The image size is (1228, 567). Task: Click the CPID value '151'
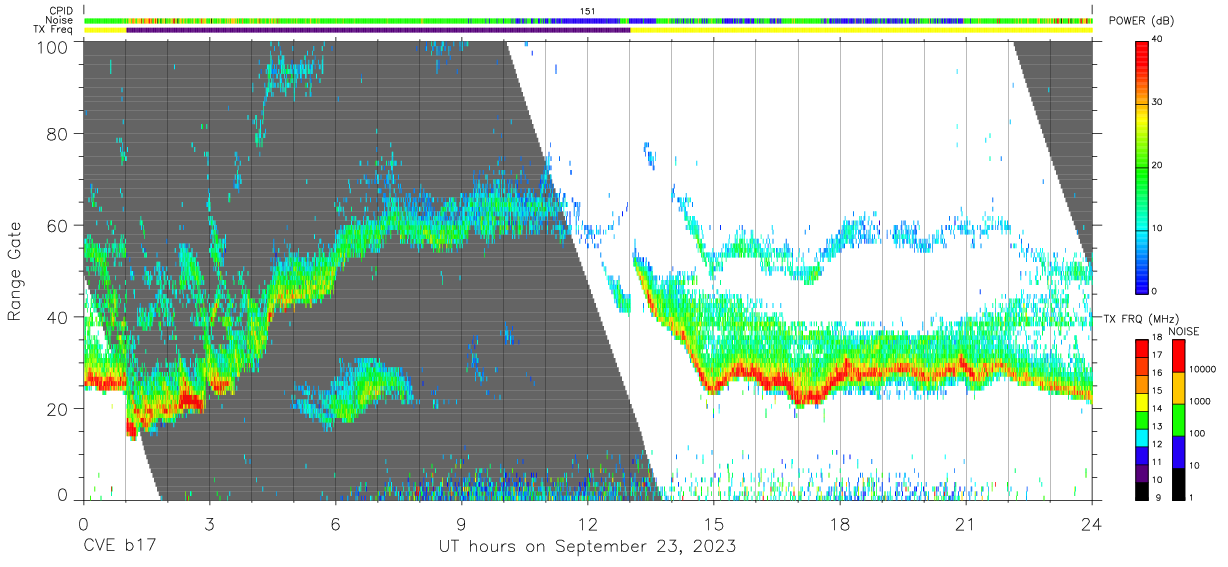[x=588, y=11]
